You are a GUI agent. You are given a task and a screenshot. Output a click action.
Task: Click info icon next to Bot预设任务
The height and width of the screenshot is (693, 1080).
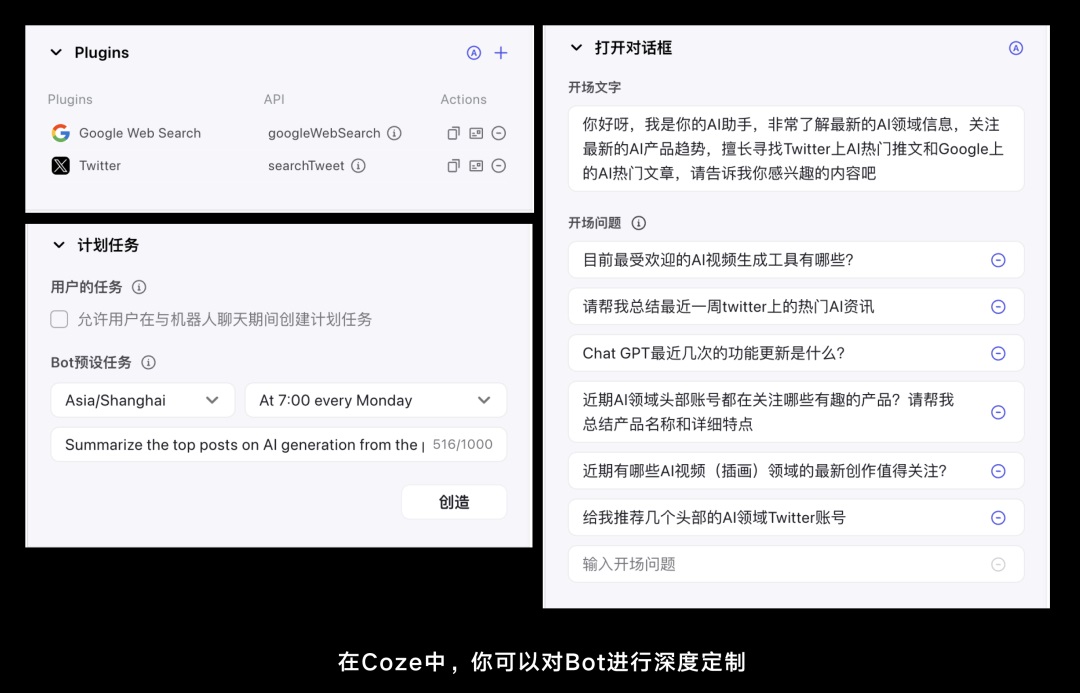(149, 363)
